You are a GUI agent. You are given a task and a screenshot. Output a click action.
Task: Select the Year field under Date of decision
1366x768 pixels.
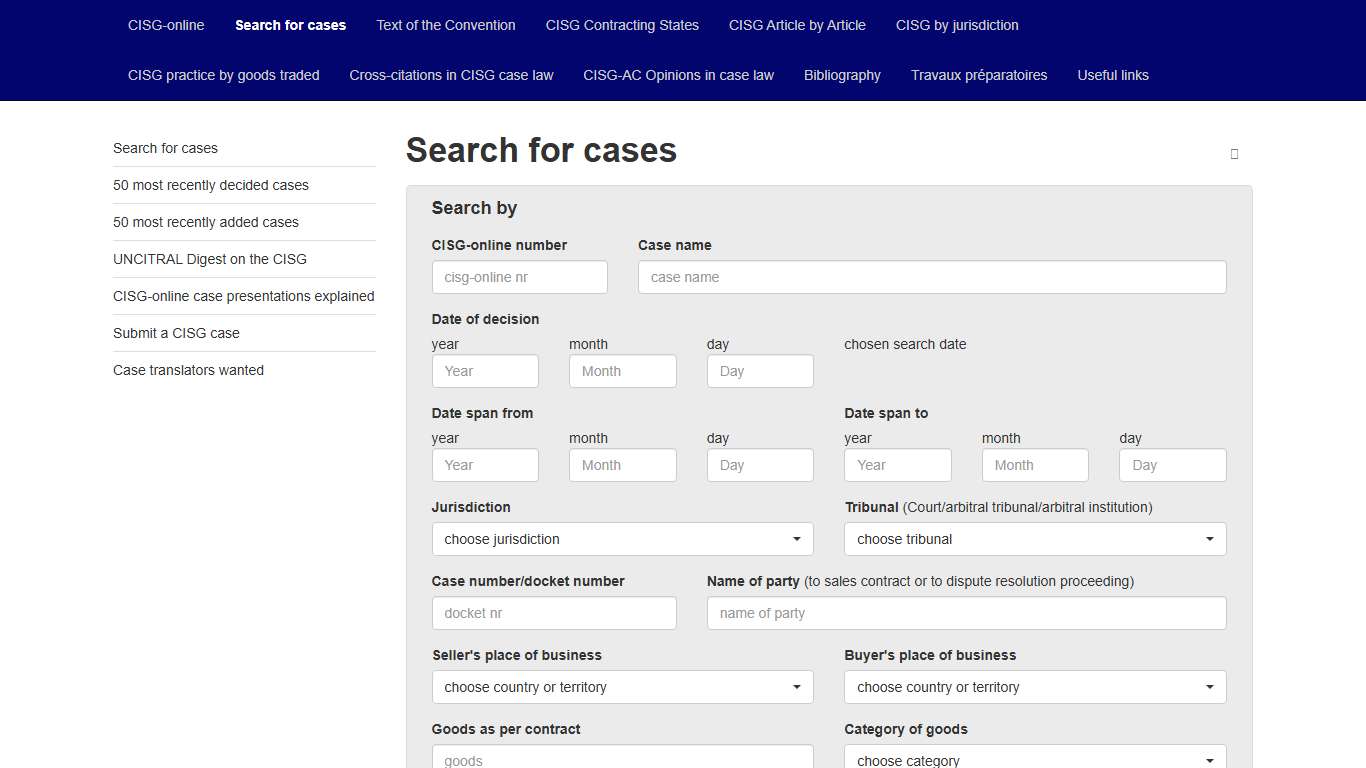(485, 371)
